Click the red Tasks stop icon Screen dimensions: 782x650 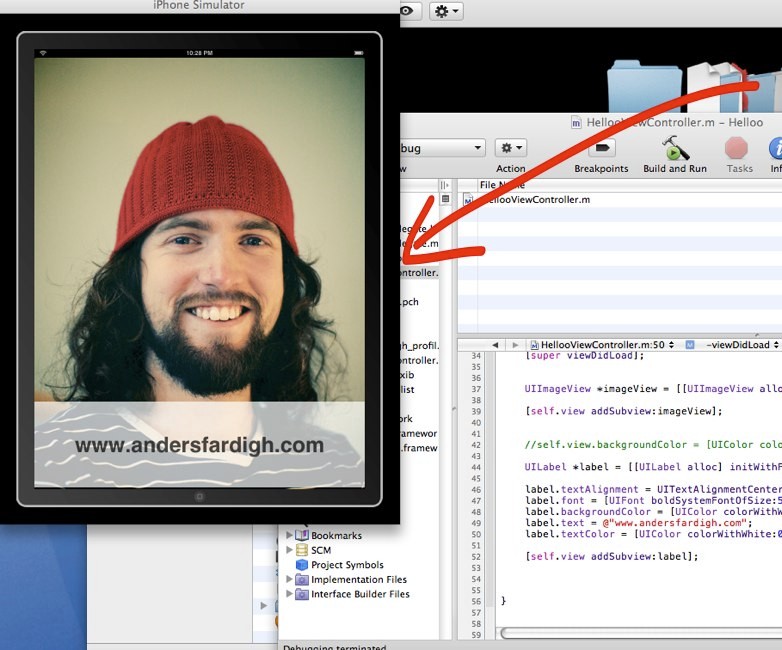click(x=737, y=149)
